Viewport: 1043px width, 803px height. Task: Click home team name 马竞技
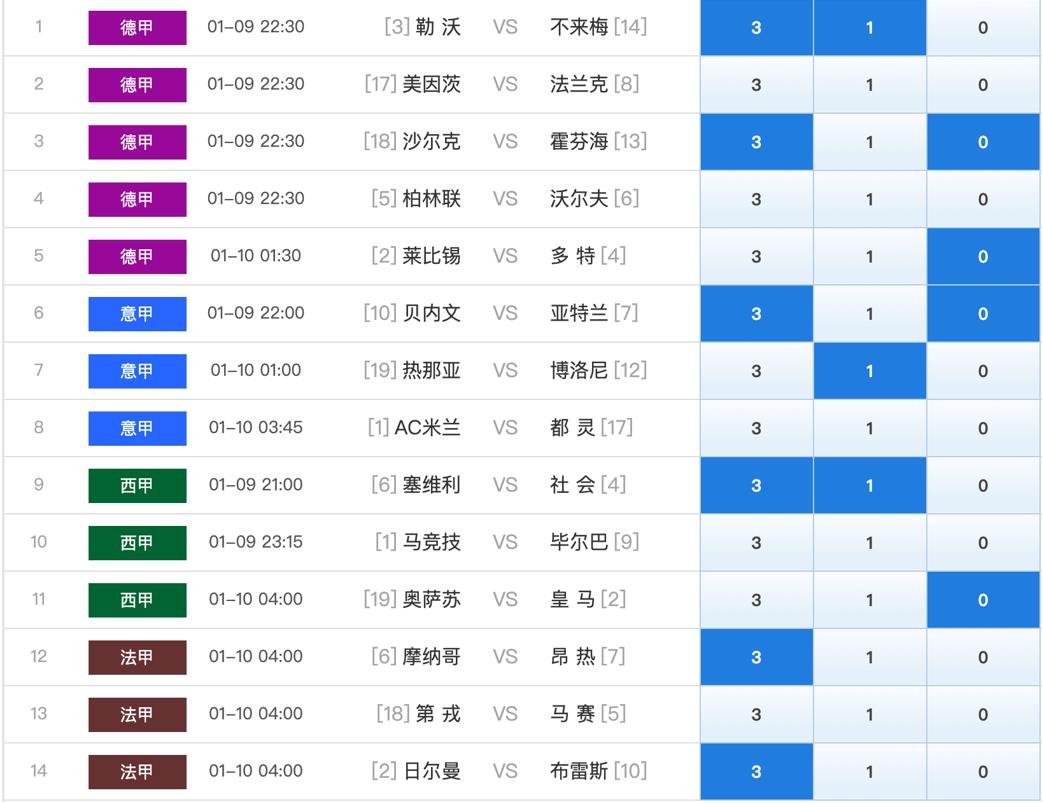coord(432,542)
